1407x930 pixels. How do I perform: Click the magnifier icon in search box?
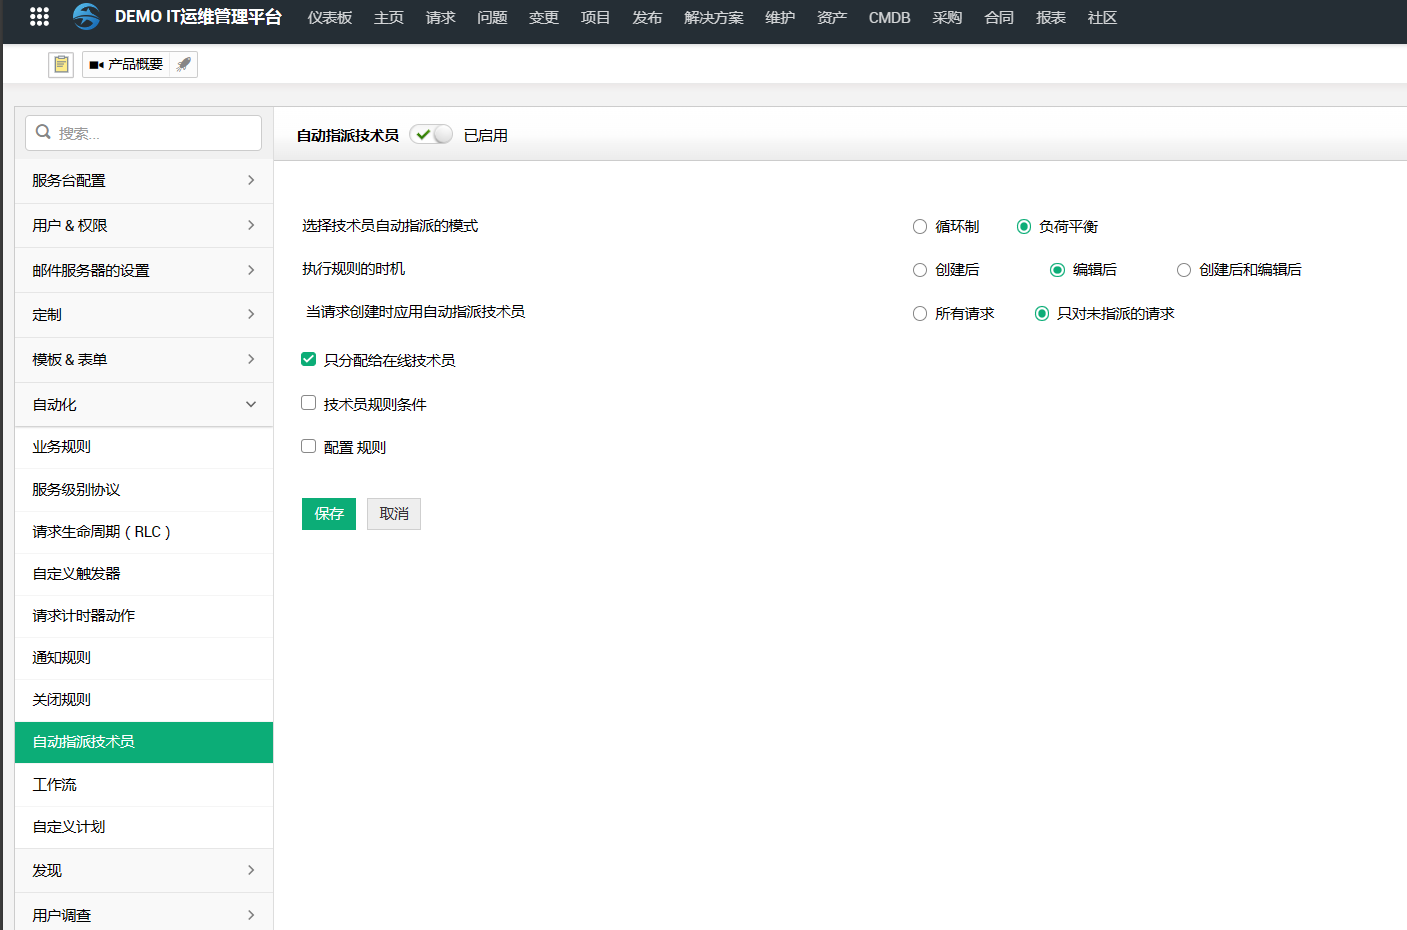(x=43, y=132)
